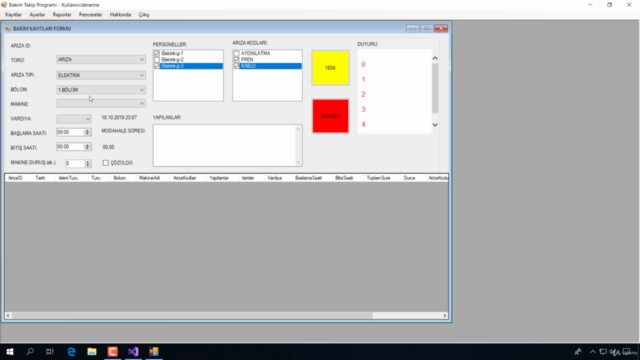Switch to orange recorder app in taskbar

pos(113,351)
